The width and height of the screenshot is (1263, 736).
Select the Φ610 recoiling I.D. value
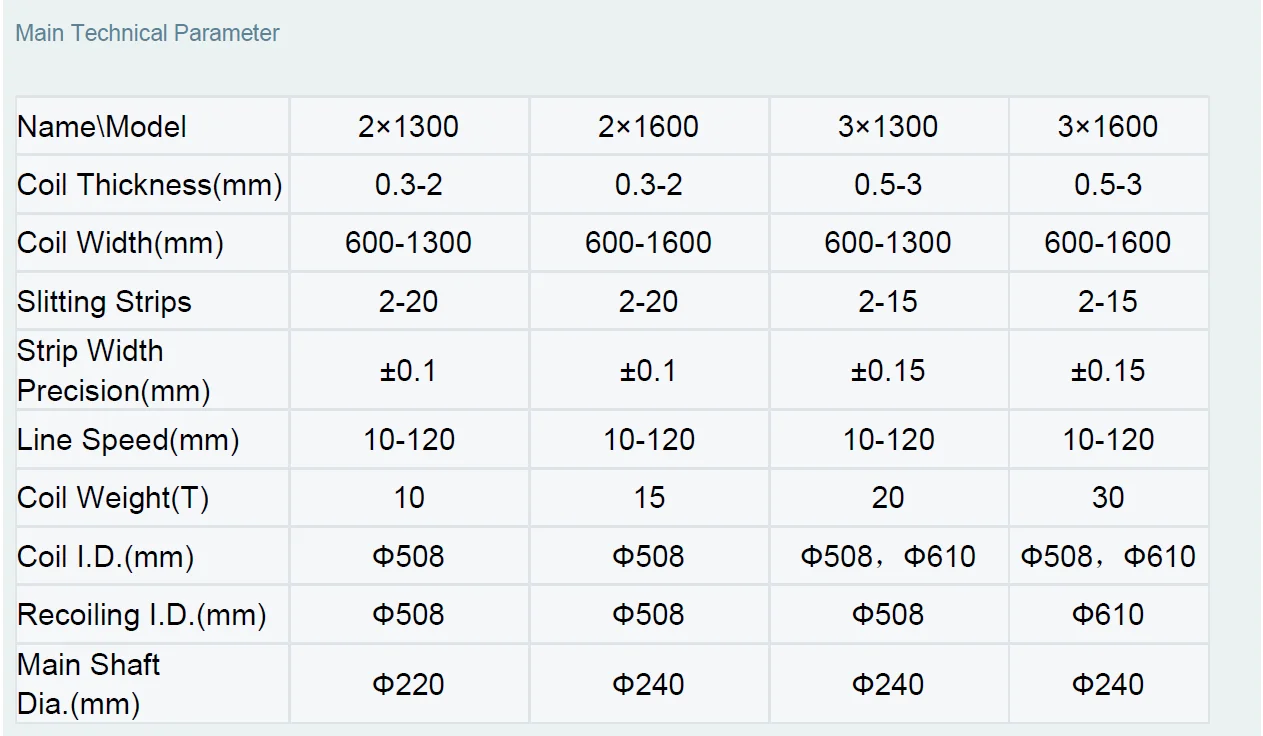click(x=1108, y=614)
